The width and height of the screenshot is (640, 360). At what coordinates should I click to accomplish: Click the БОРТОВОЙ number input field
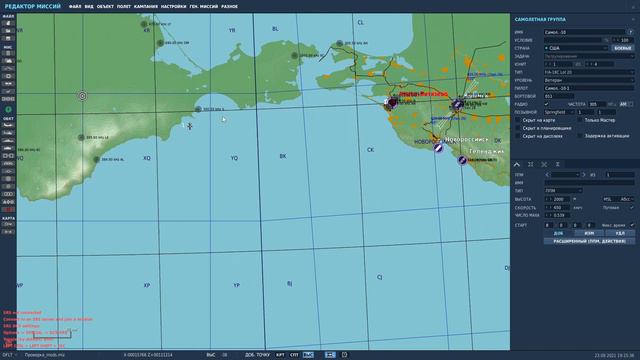tap(559, 96)
